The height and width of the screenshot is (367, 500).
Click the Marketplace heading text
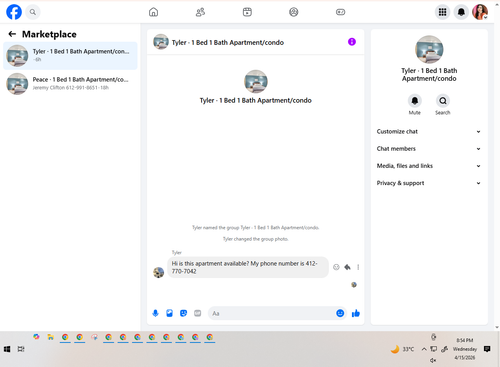point(49,34)
